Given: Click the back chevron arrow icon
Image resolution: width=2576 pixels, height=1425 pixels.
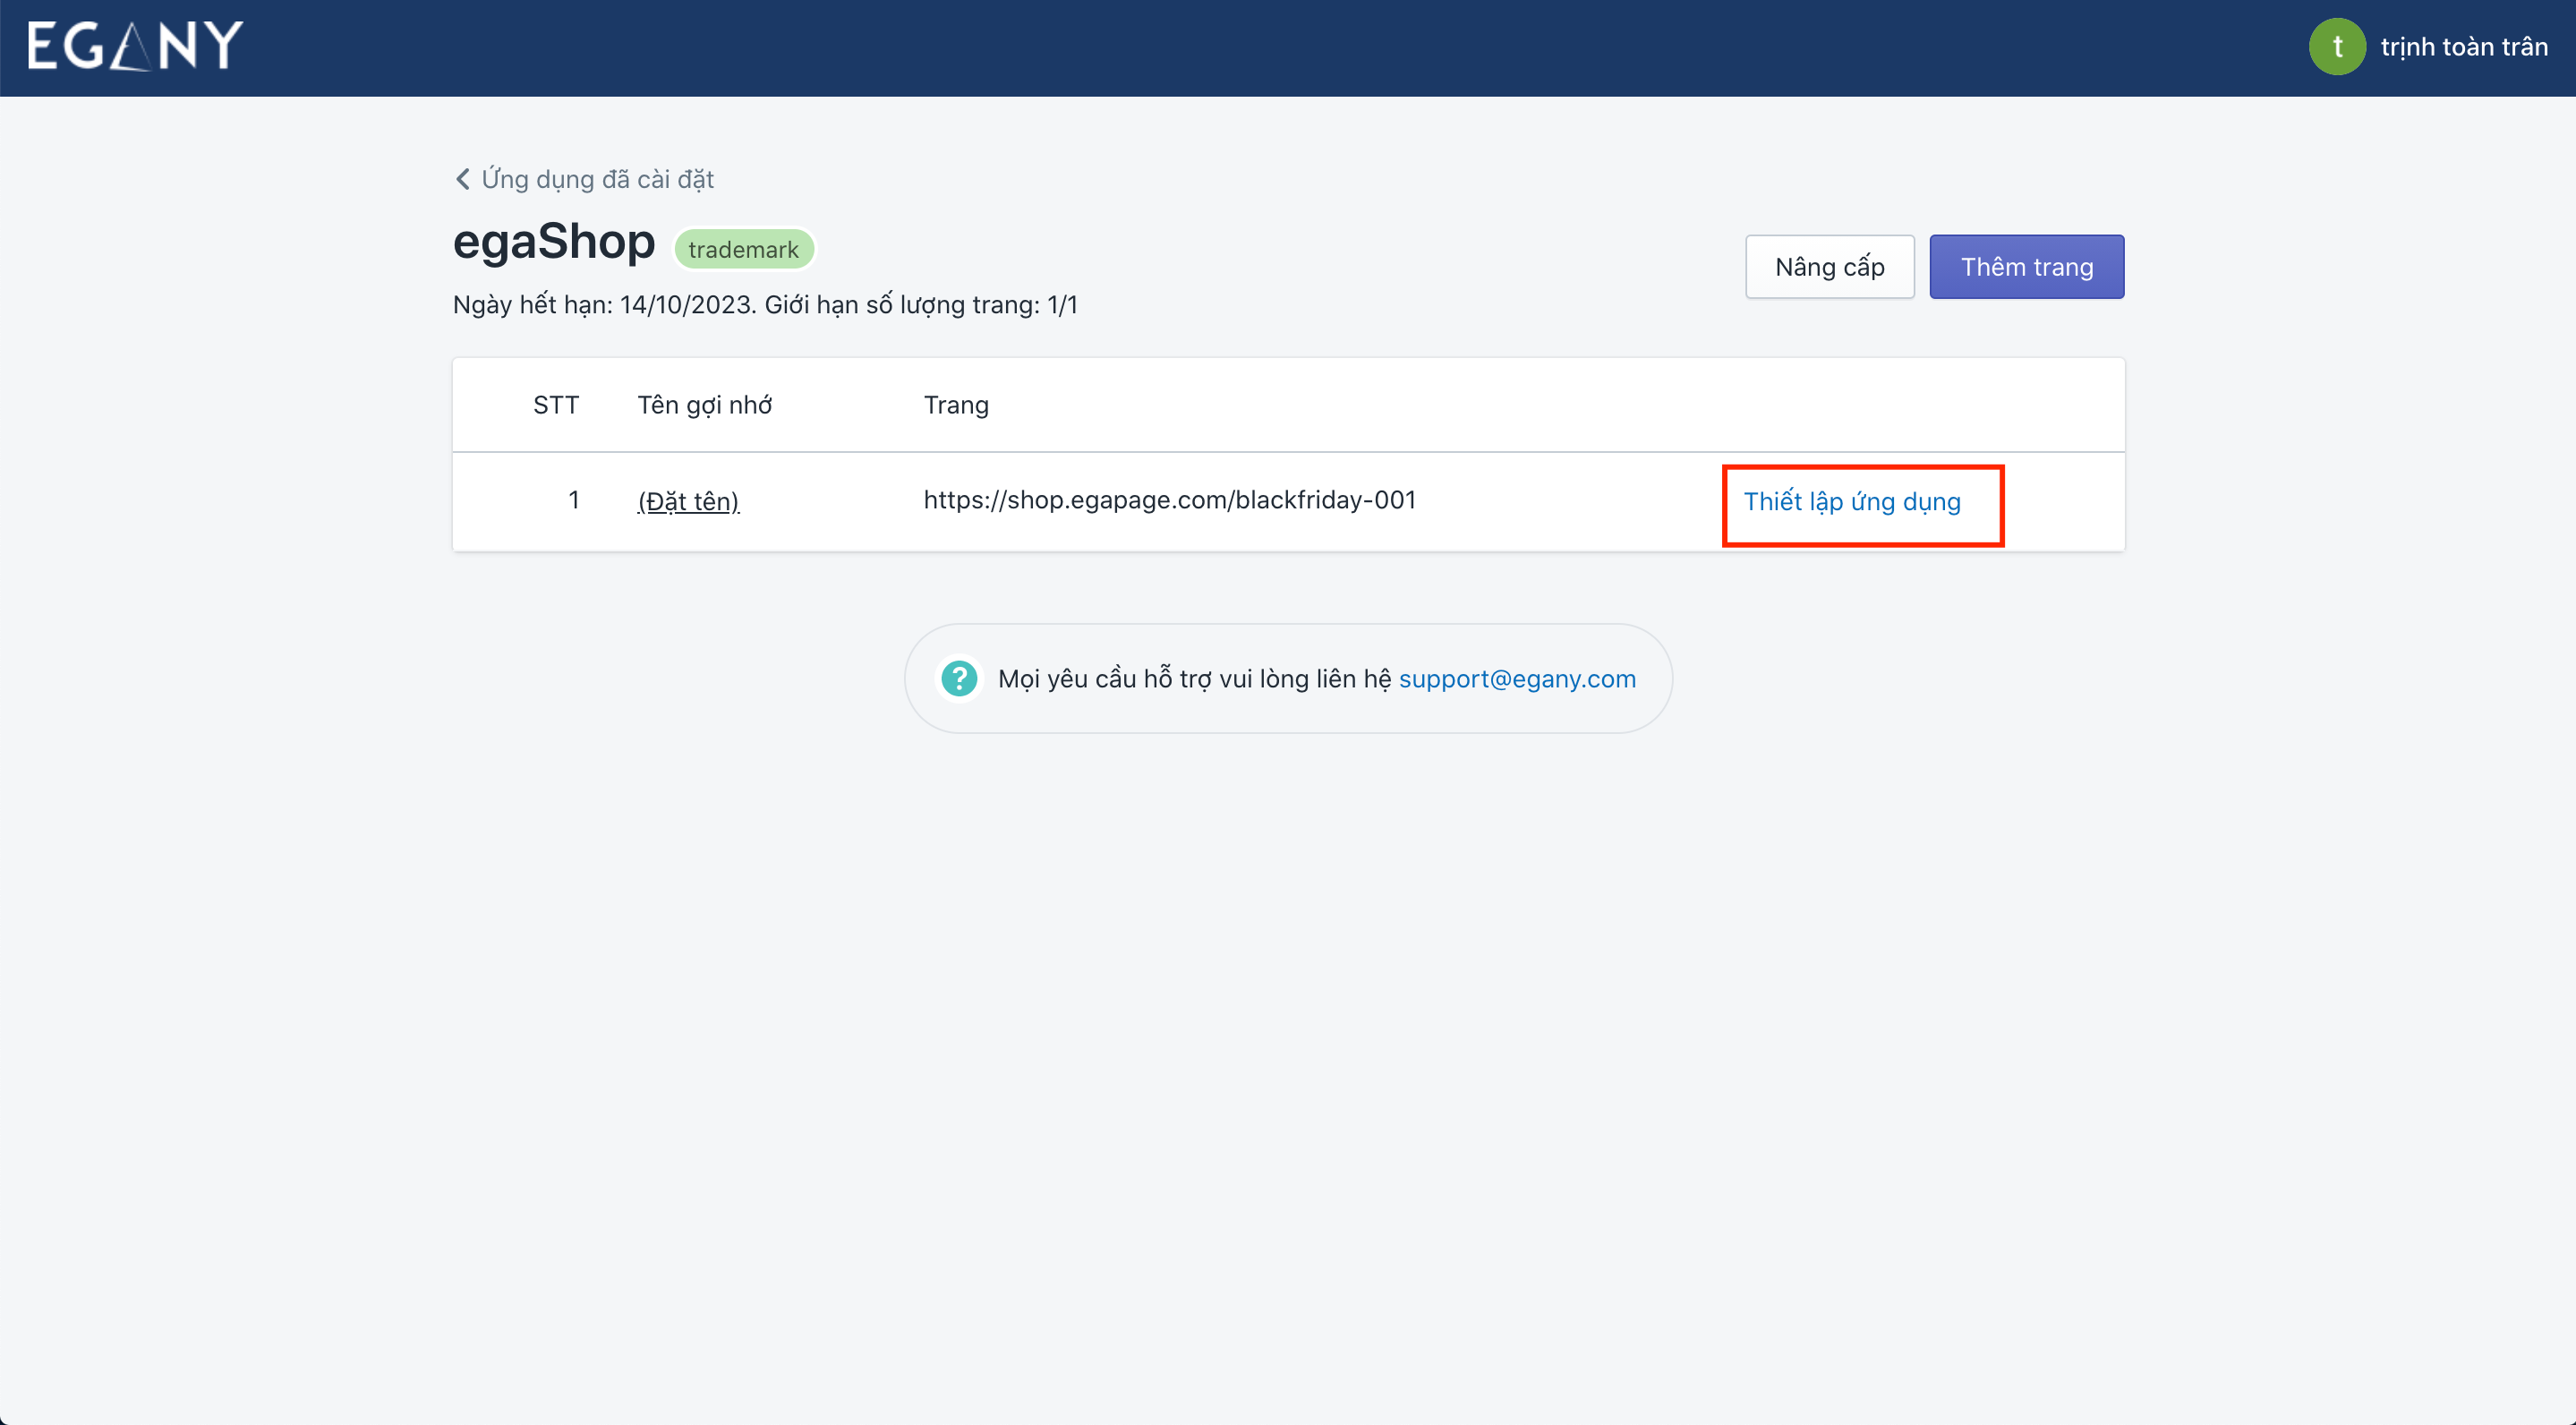Looking at the screenshot, I should [x=462, y=179].
